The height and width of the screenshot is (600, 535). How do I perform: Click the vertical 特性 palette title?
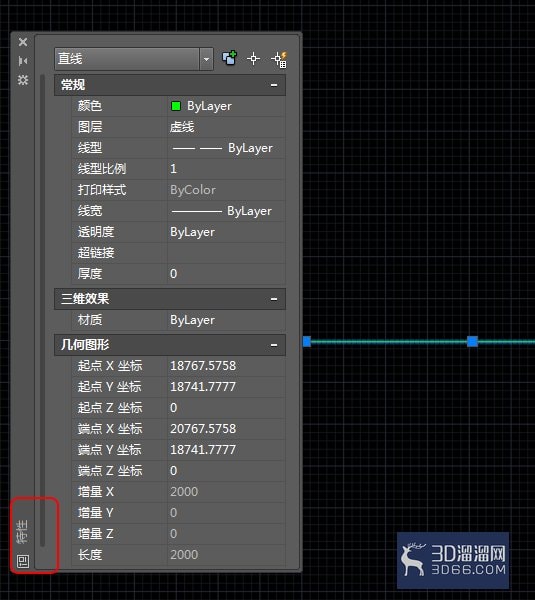pos(23,532)
